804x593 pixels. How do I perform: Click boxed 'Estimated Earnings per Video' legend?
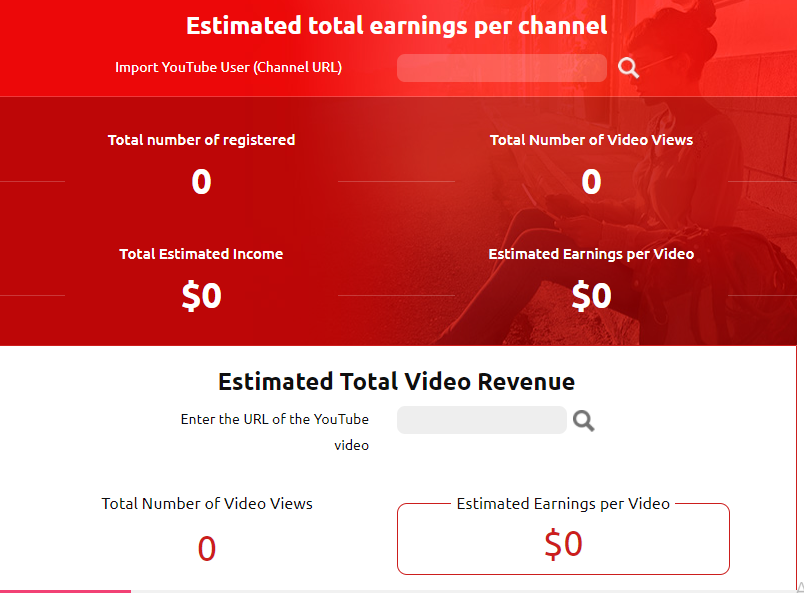click(x=563, y=504)
